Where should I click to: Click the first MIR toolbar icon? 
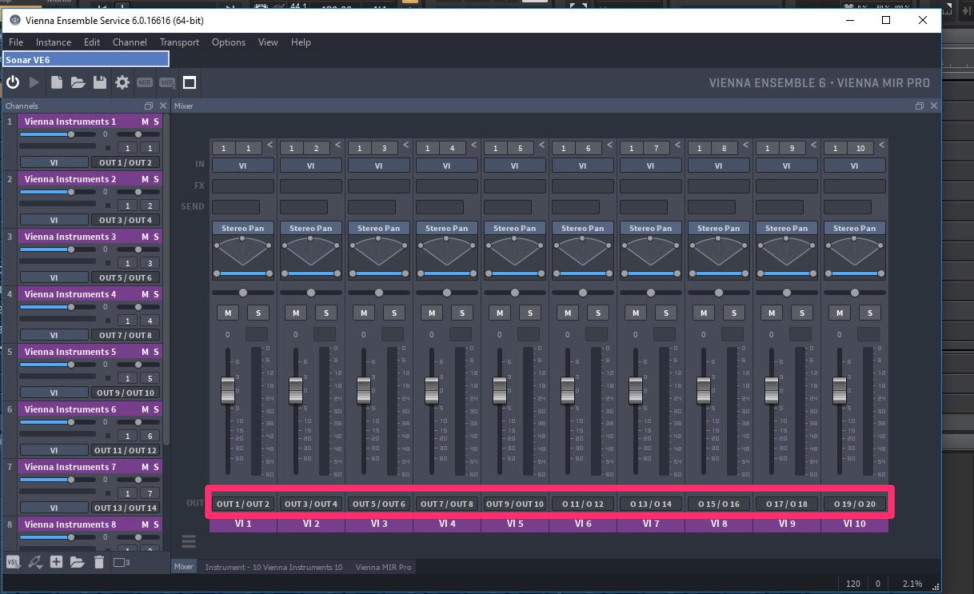point(145,83)
